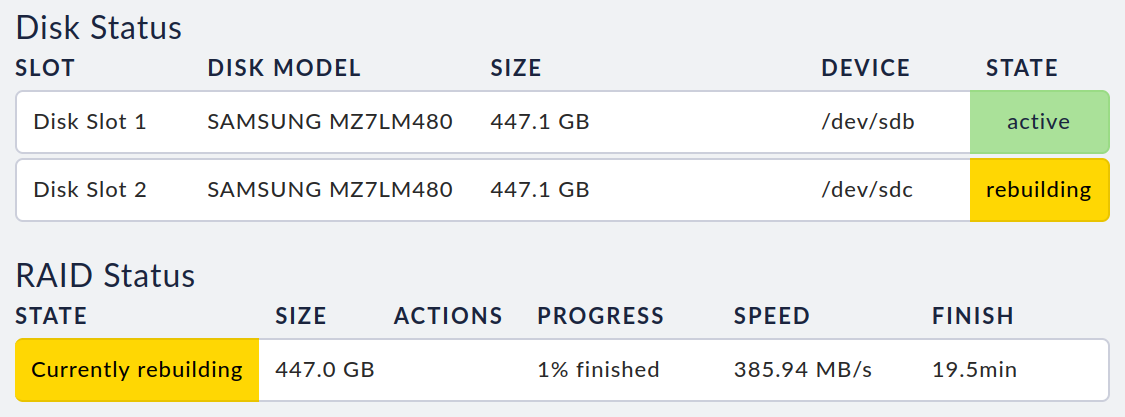The image size is (1125, 417).
Task: Click the 19.5min finish time value
Action: 974,370
